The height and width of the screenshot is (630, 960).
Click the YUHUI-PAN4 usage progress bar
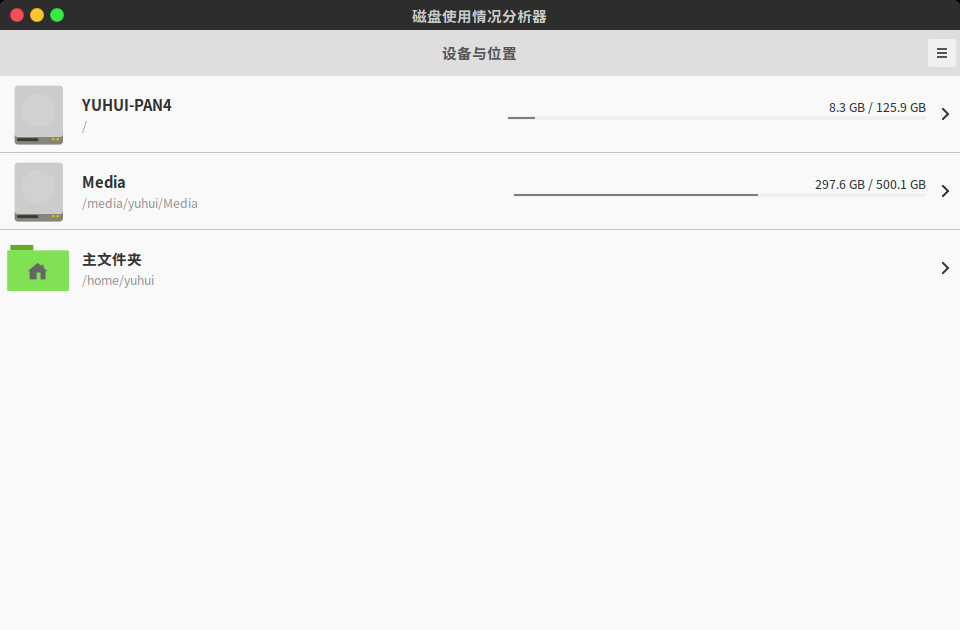point(717,118)
